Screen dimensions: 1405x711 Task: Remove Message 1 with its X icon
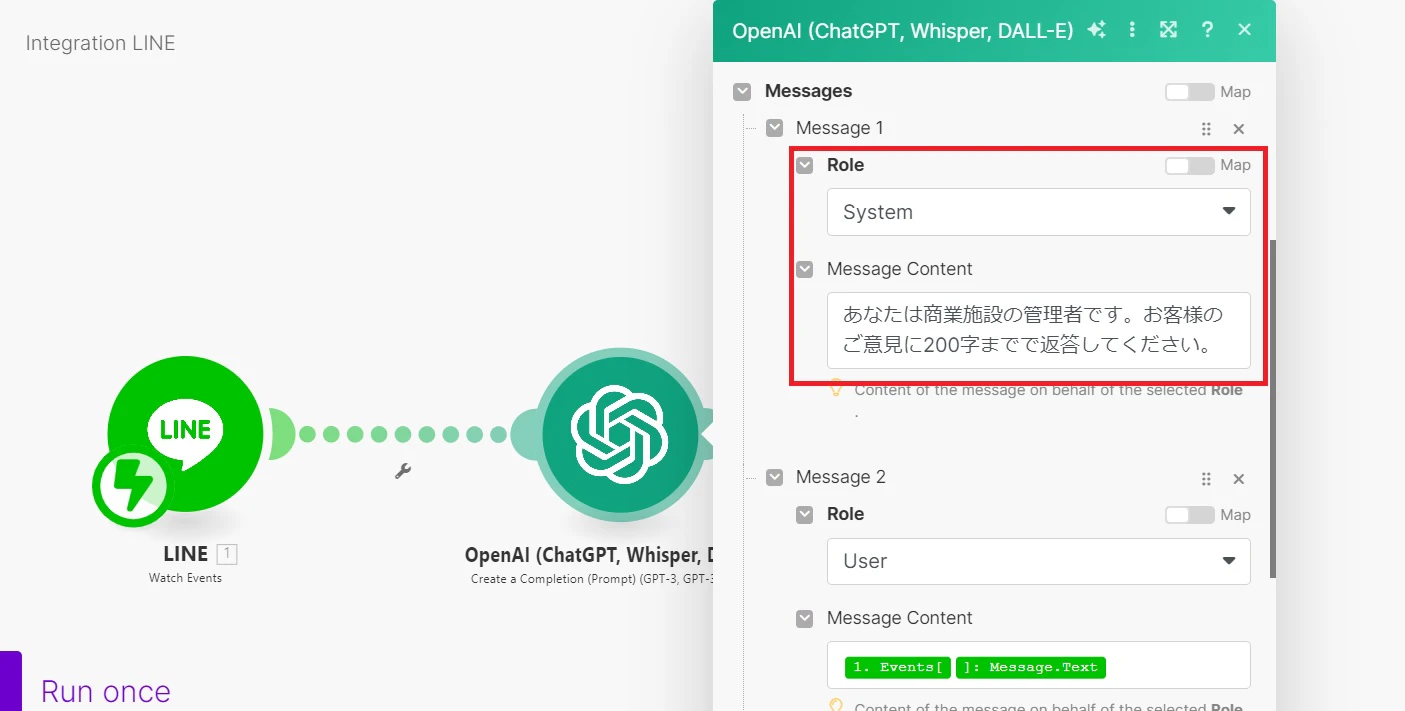click(1238, 129)
